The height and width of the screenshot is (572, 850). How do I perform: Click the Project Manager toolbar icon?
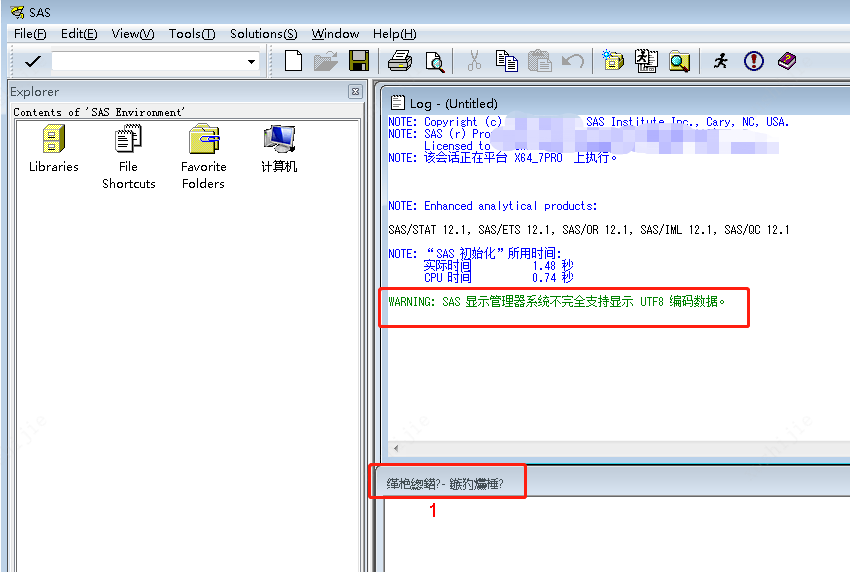[x=646, y=61]
